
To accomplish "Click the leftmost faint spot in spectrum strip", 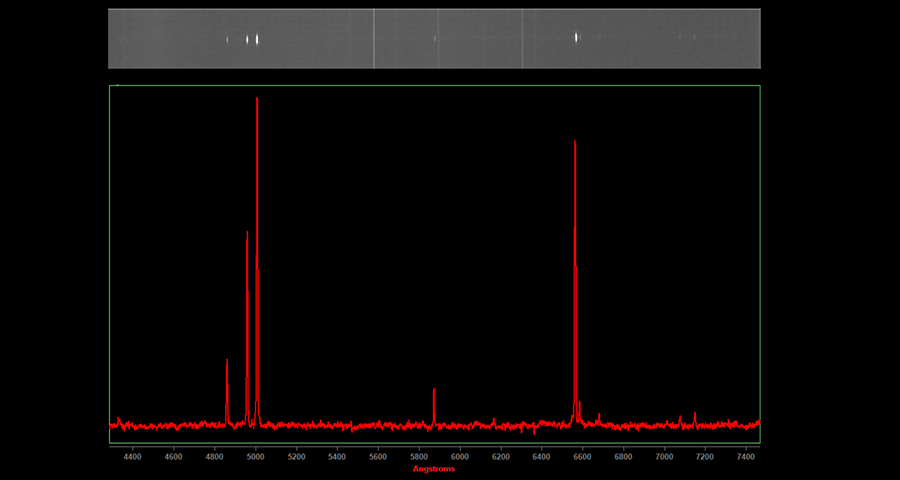I will click(x=227, y=40).
